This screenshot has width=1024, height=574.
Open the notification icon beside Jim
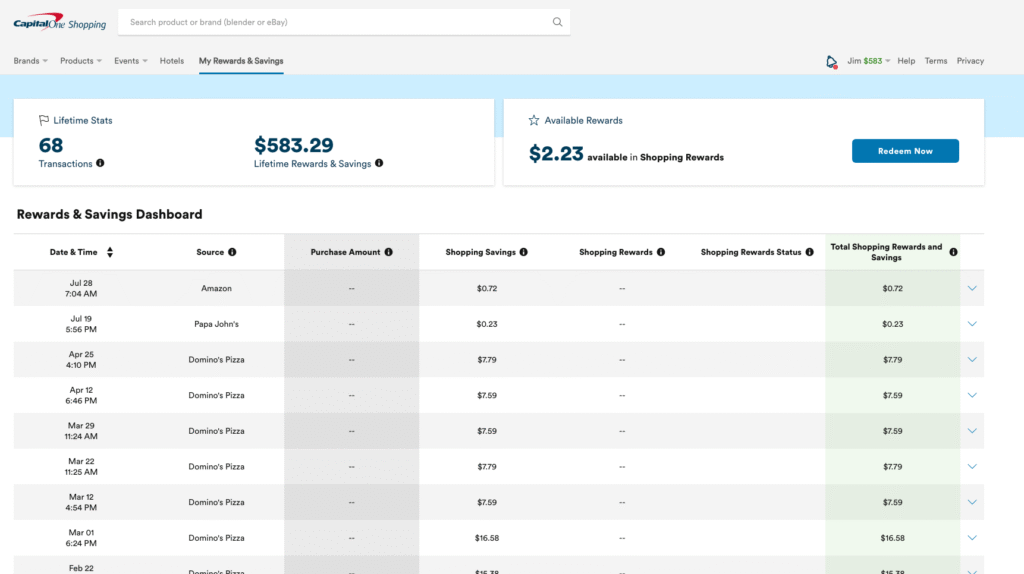tap(831, 62)
